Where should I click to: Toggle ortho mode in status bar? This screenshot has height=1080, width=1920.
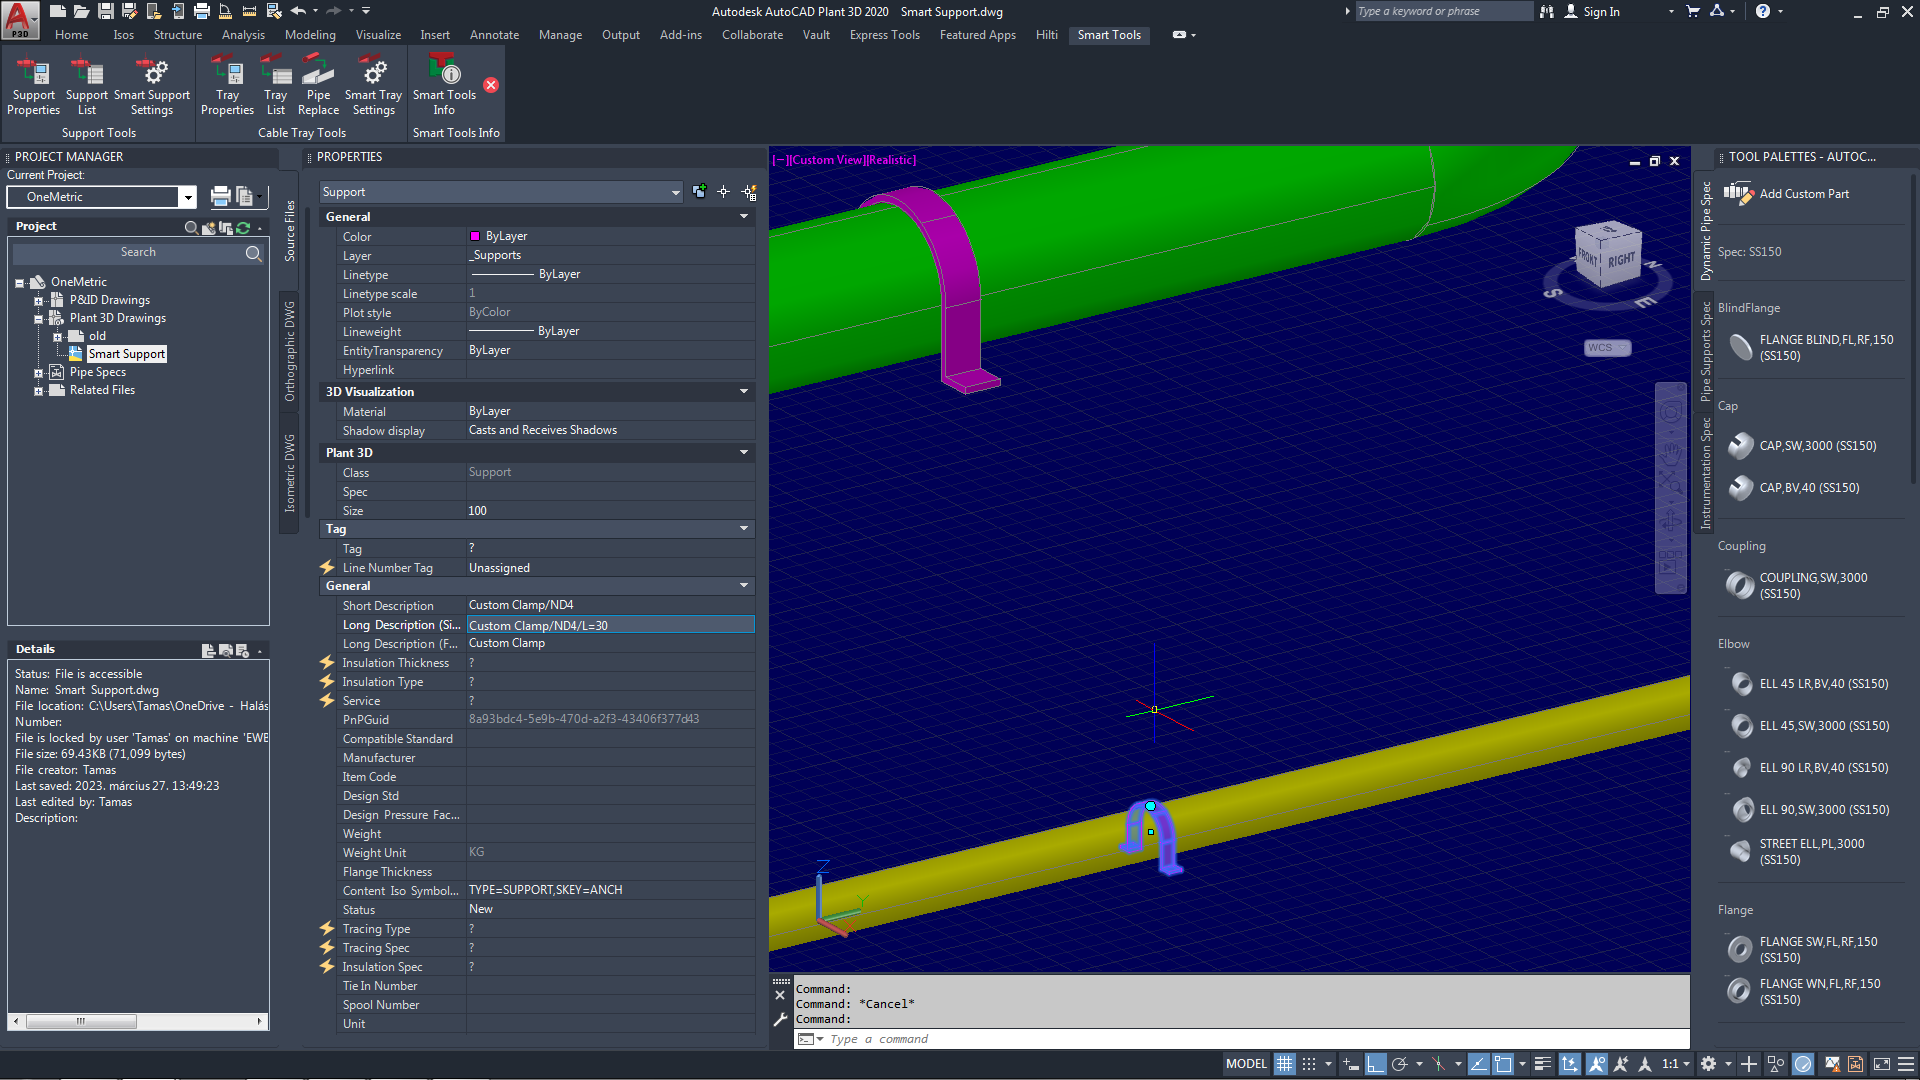(1376, 1064)
